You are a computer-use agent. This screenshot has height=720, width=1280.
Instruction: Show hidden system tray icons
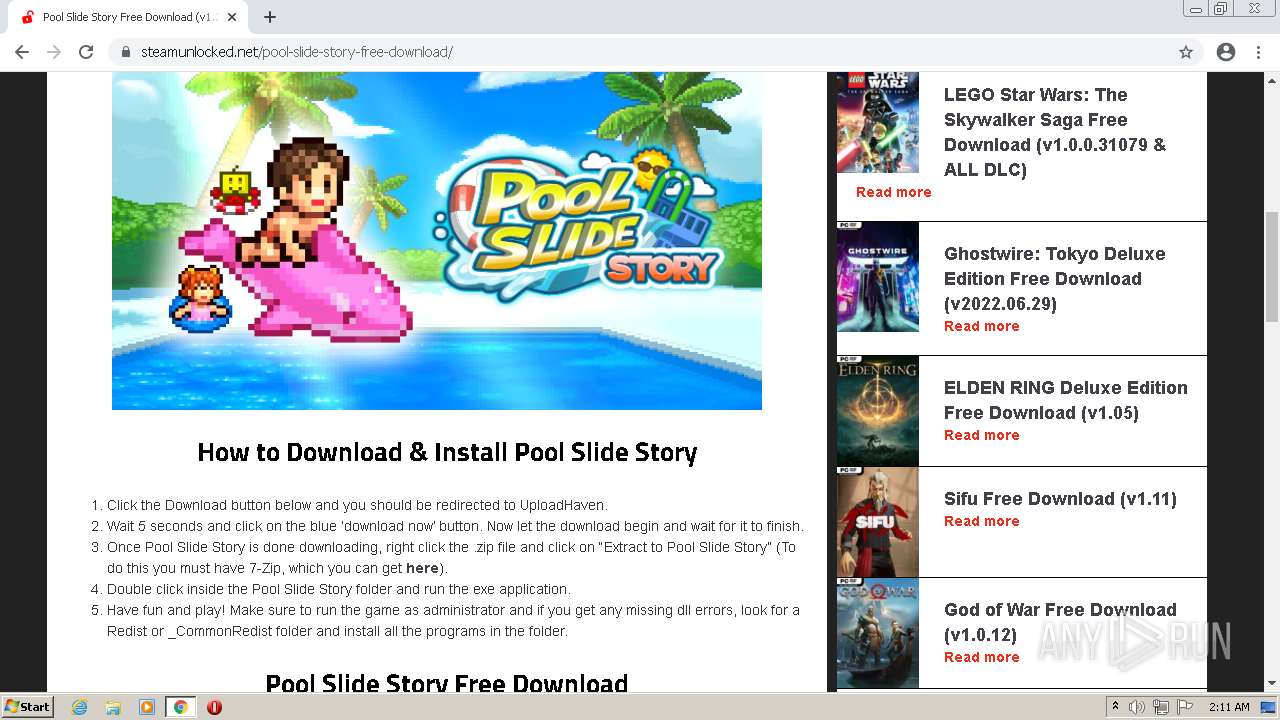[1116, 707]
